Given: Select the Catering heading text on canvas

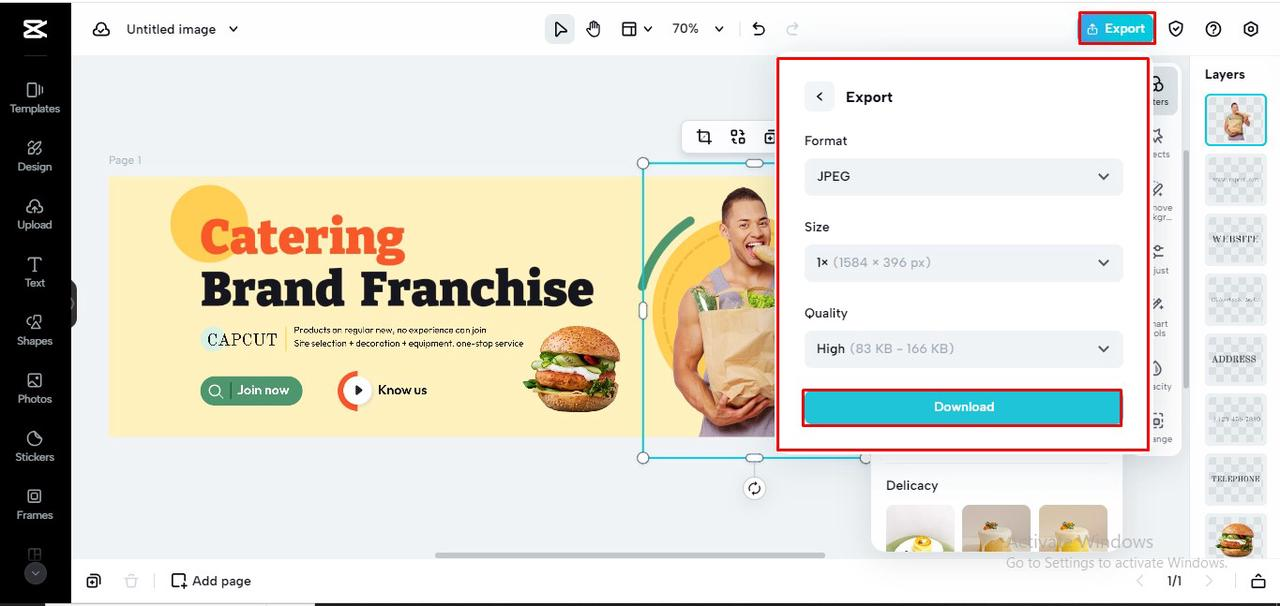Looking at the screenshot, I should [x=302, y=238].
